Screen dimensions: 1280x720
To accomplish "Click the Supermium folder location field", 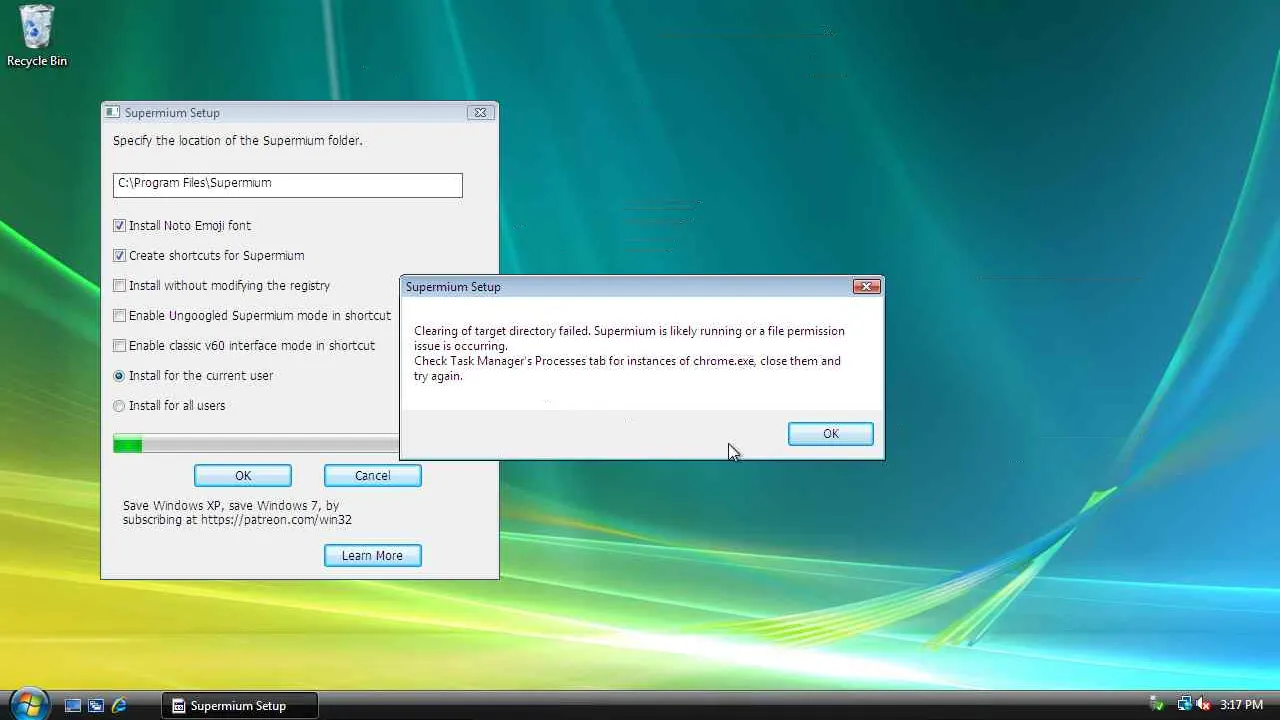I will [x=288, y=185].
